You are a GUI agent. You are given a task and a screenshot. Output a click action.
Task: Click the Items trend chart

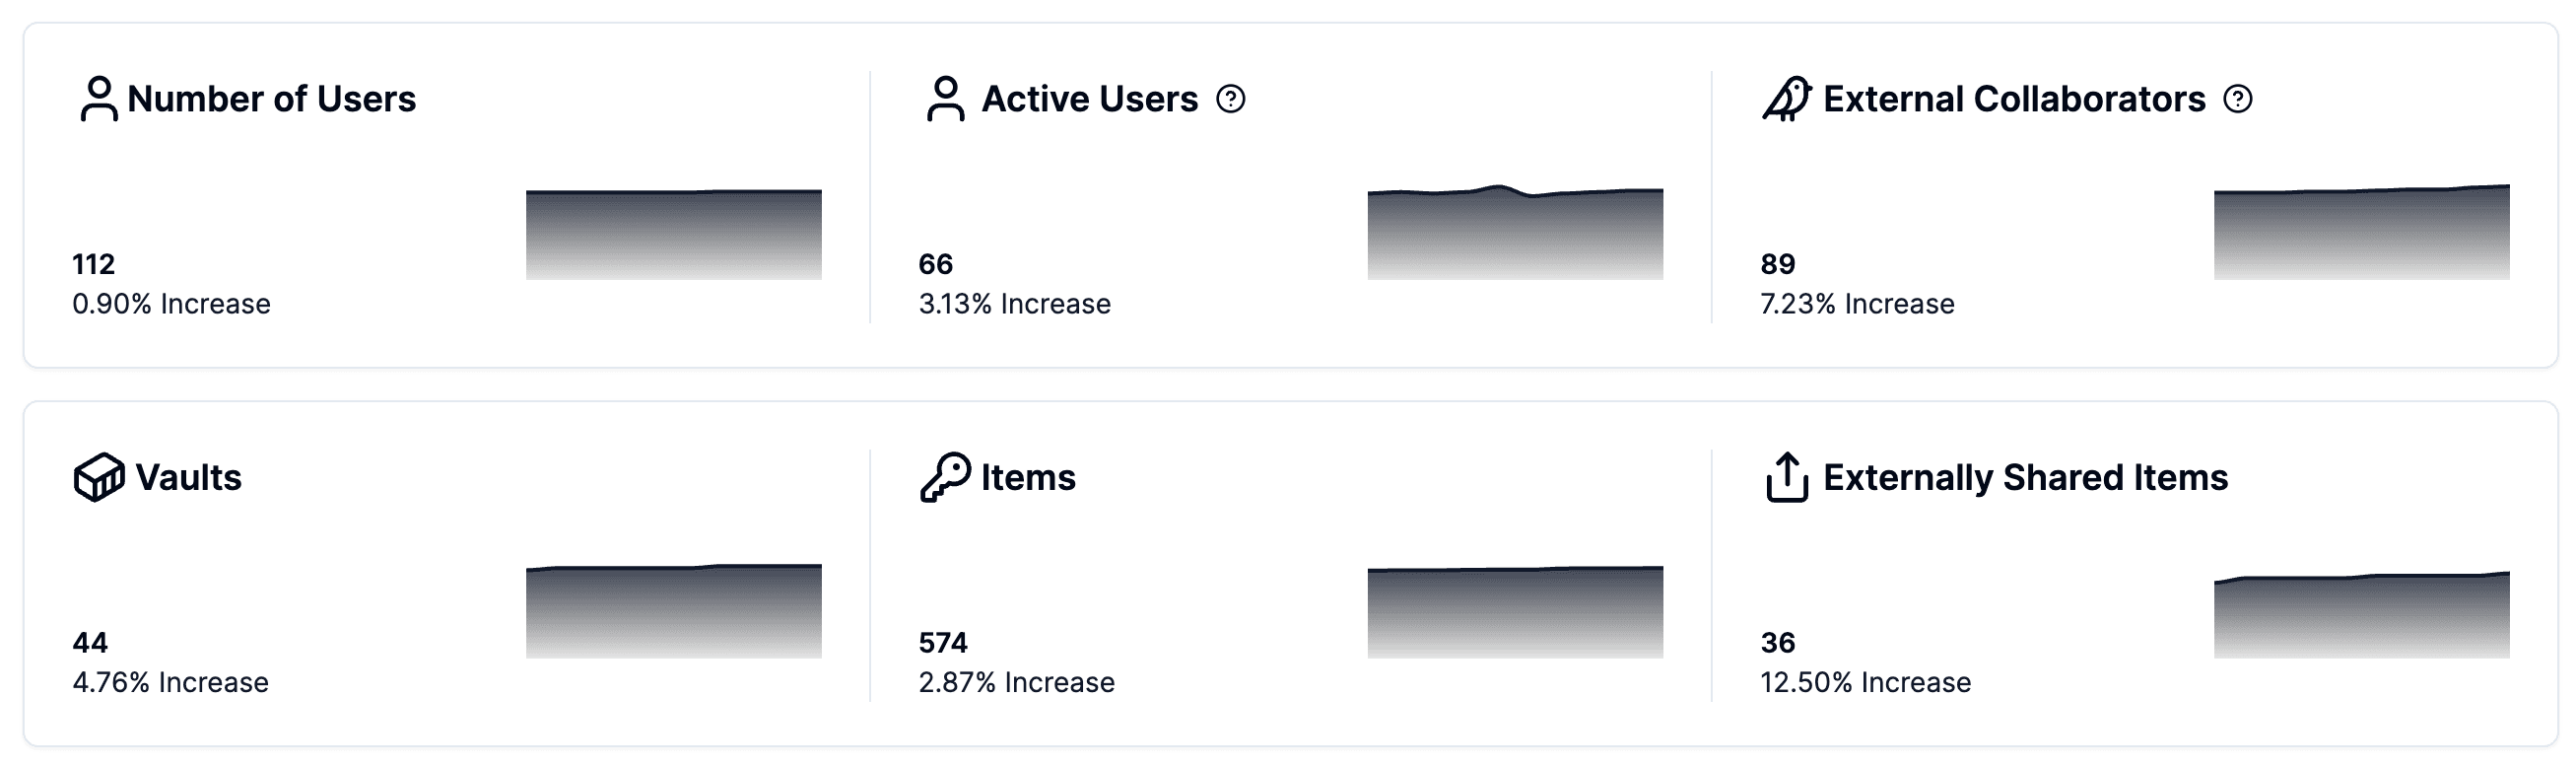(1515, 612)
